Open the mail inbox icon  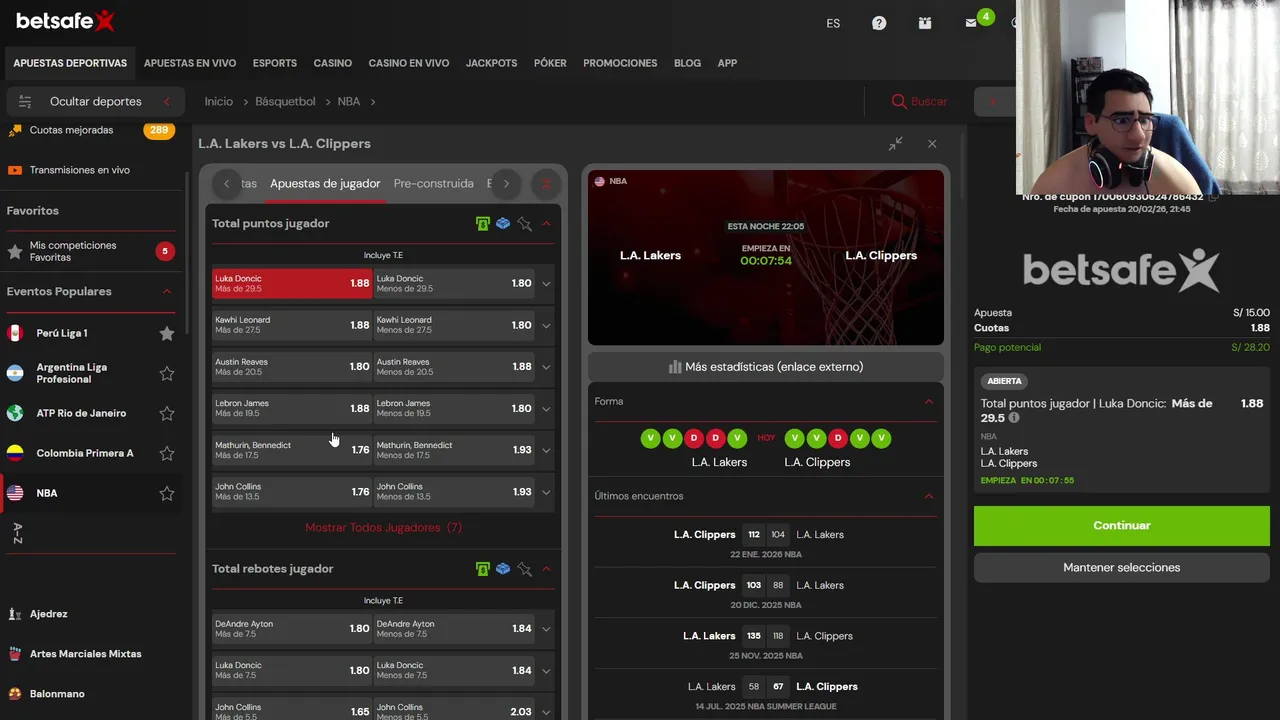971,23
